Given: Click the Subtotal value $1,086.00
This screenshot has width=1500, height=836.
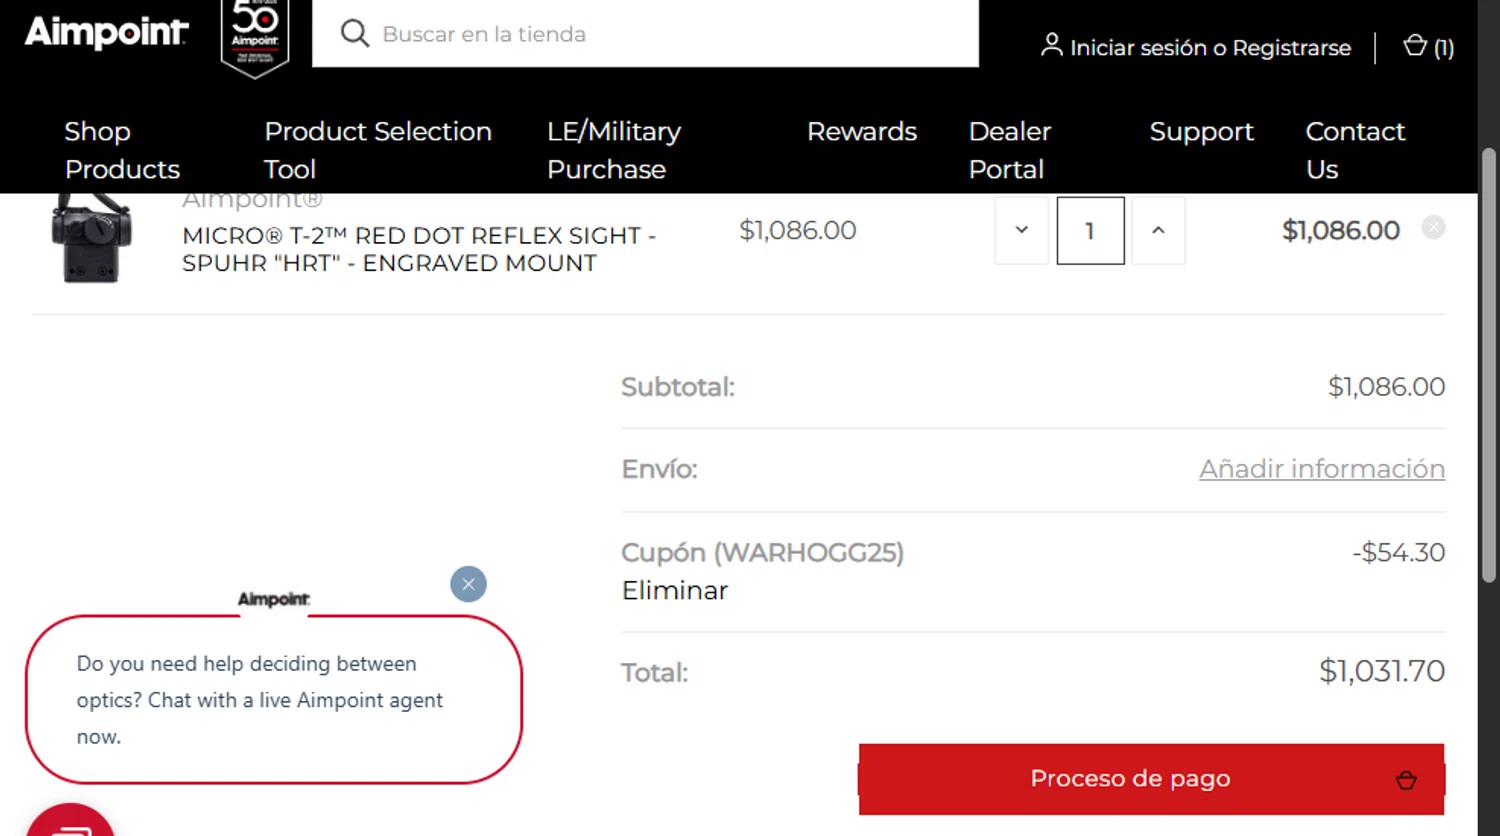Looking at the screenshot, I should [x=1386, y=387].
